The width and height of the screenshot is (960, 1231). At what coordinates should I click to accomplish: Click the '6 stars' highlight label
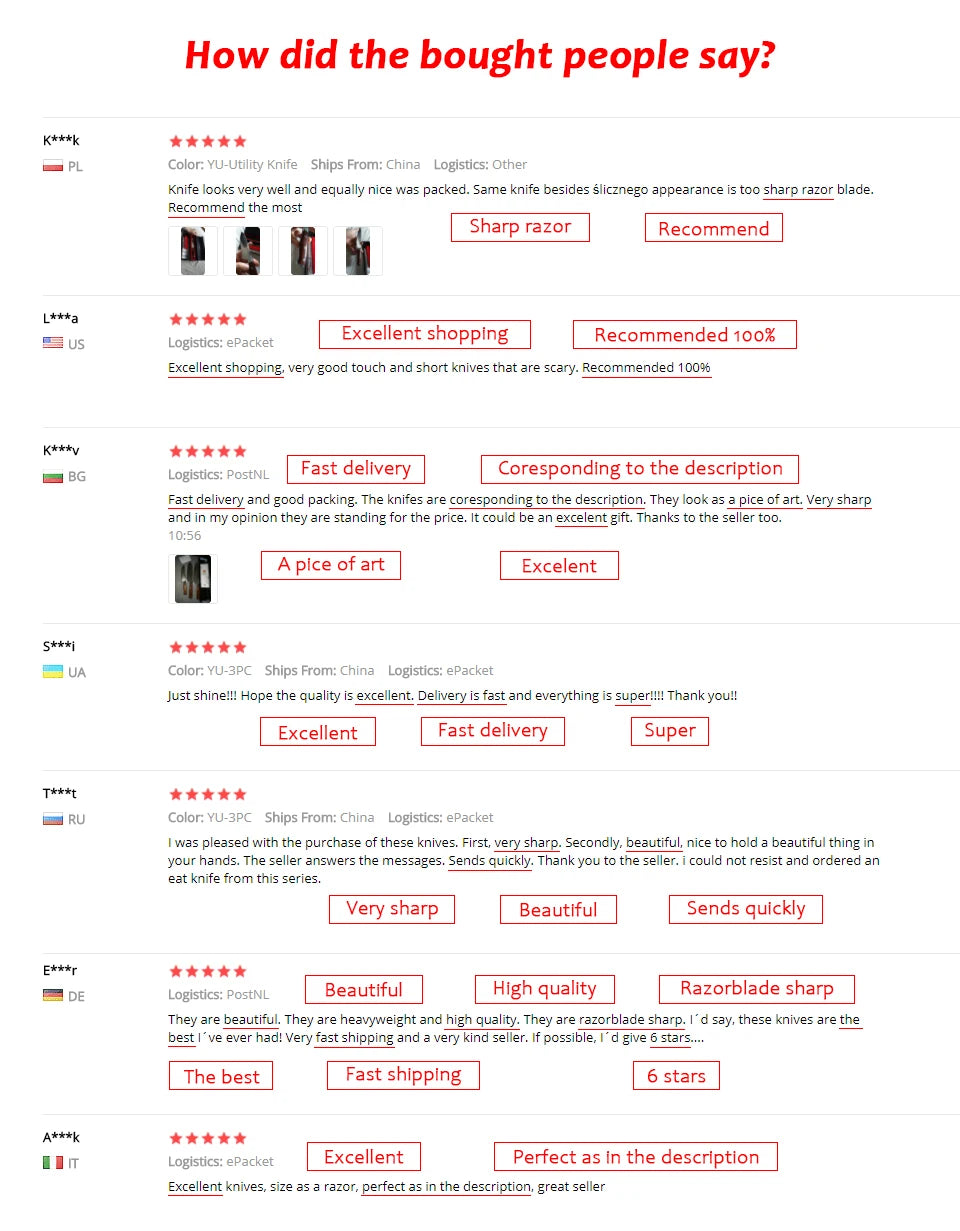pos(676,1076)
